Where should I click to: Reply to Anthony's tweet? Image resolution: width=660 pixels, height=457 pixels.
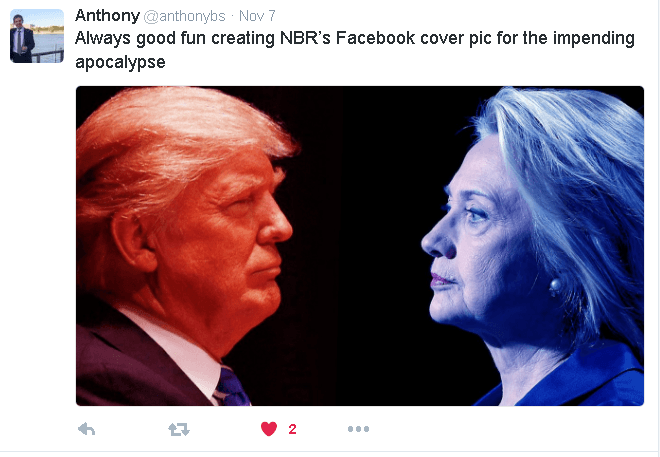coord(87,429)
